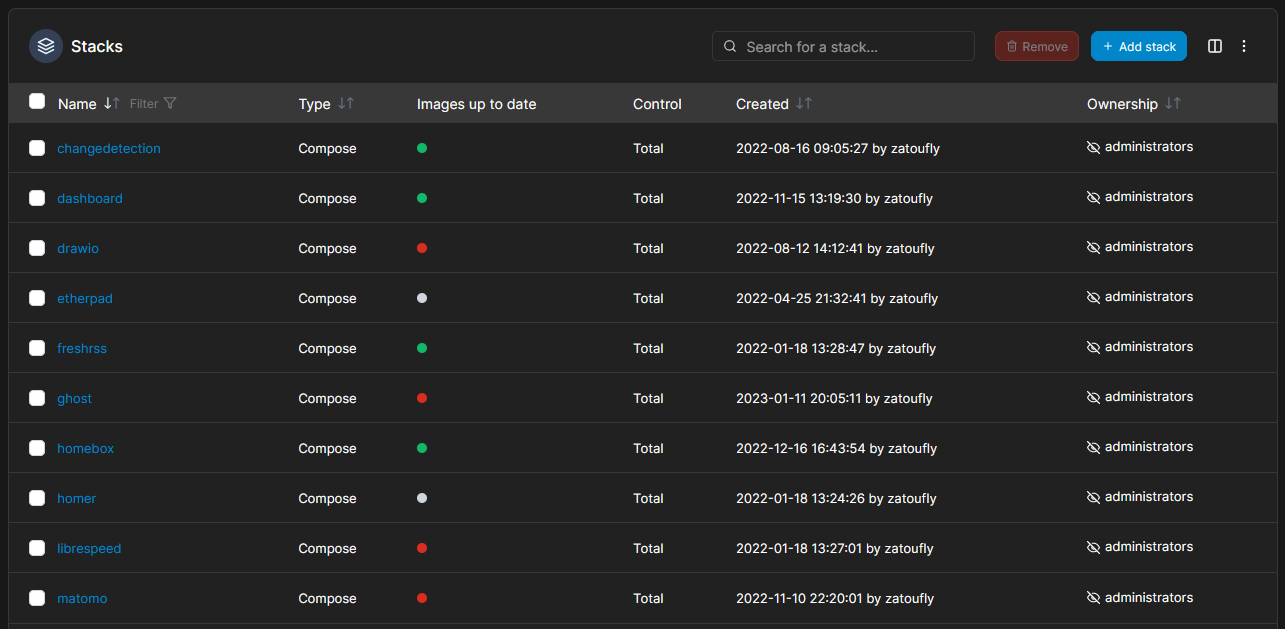The height and width of the screenshot is (629, 1285).
Task: Open the changedetection stack link
Action: (x=108, y=148)
